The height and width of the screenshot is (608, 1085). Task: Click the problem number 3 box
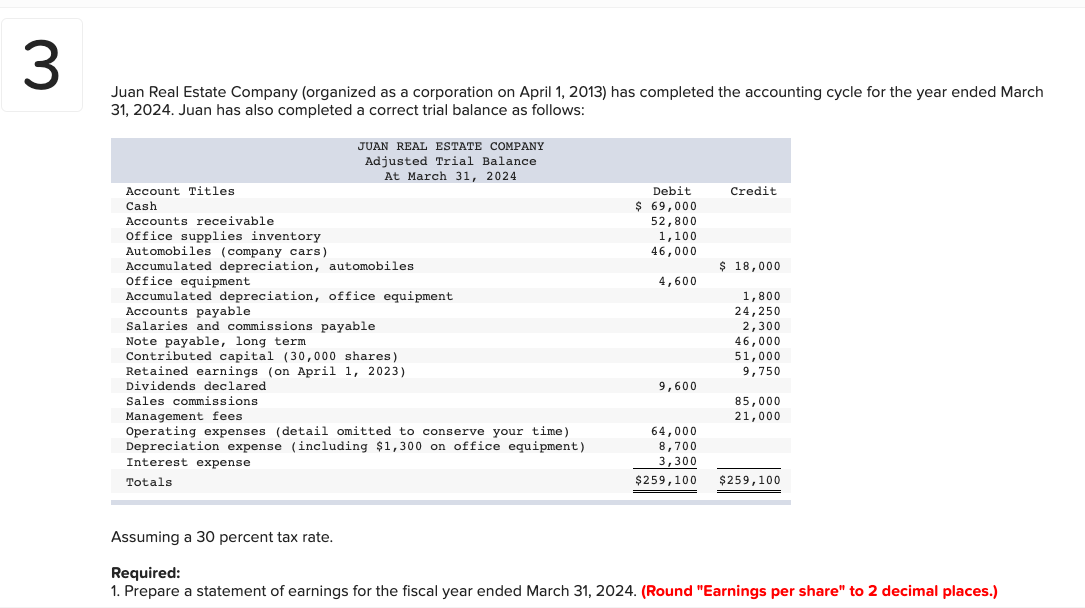pyautogui.click(x=41, y=63)
